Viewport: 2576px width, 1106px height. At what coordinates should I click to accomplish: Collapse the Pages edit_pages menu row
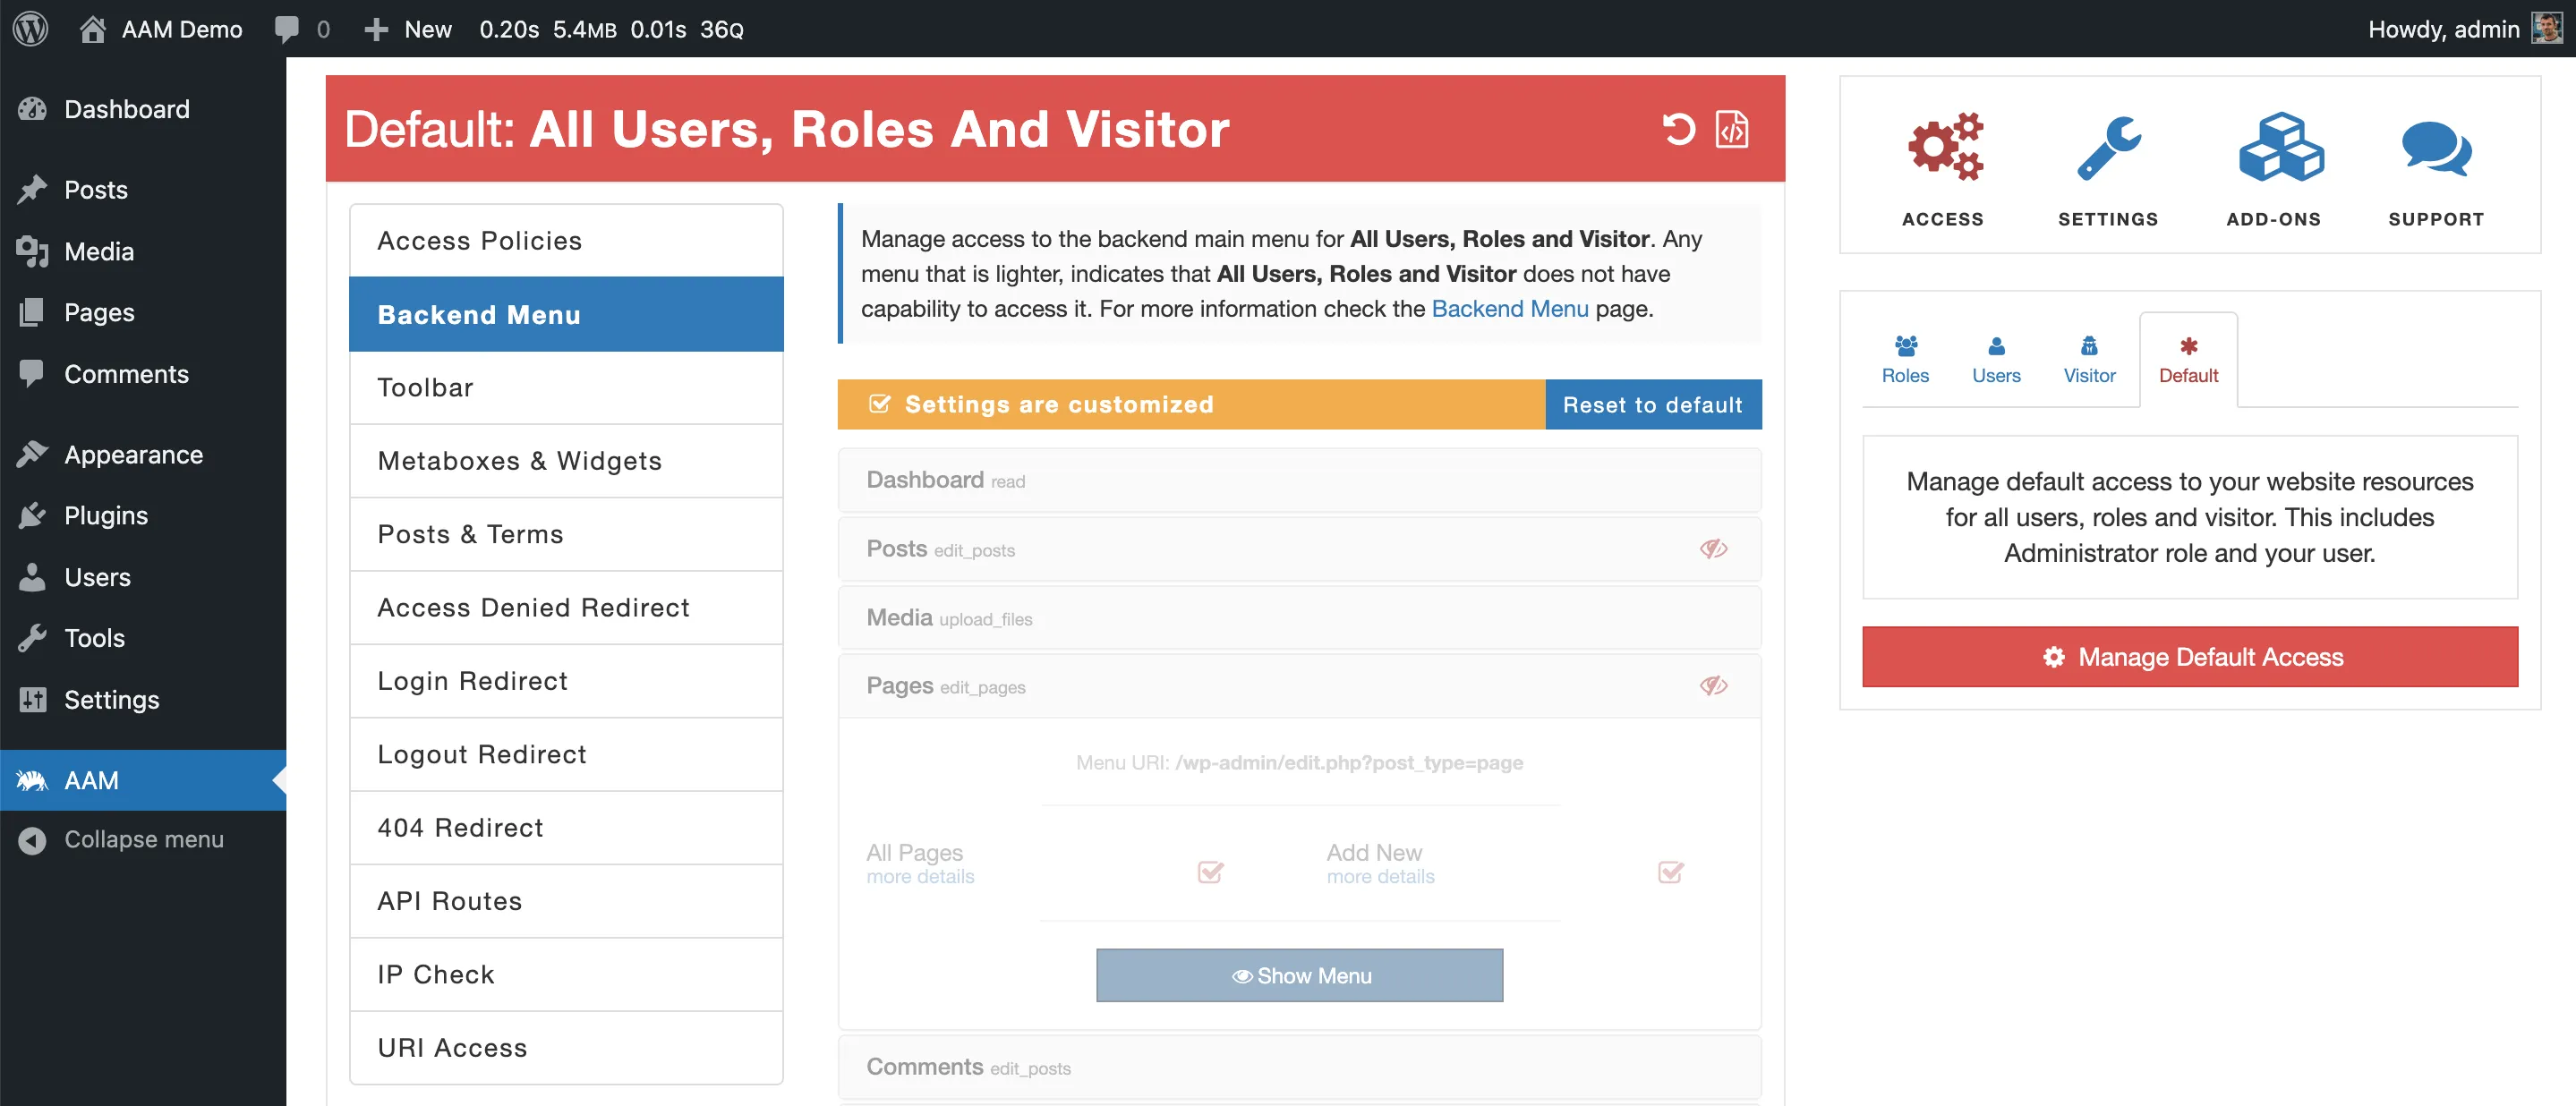coord(1299,686)
